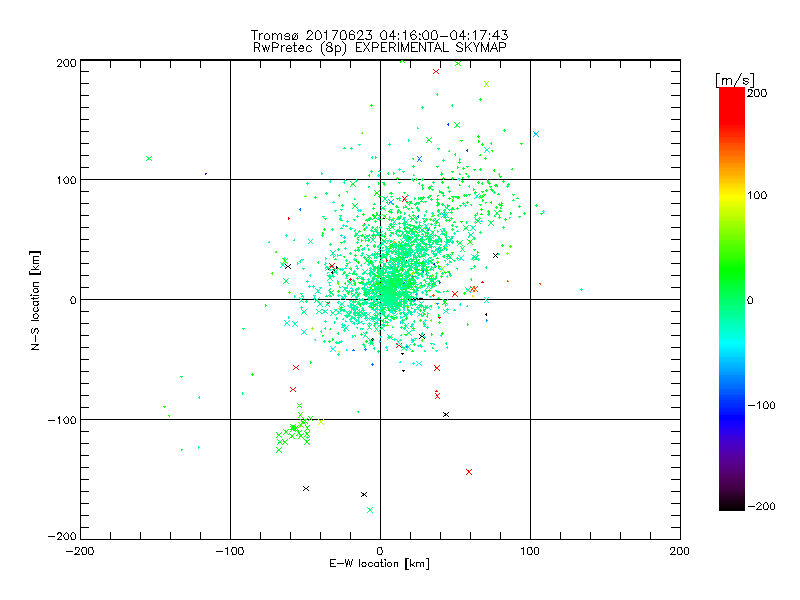Click the x-axis tick label '200'

pyautogui.click(x=680, y=551)
